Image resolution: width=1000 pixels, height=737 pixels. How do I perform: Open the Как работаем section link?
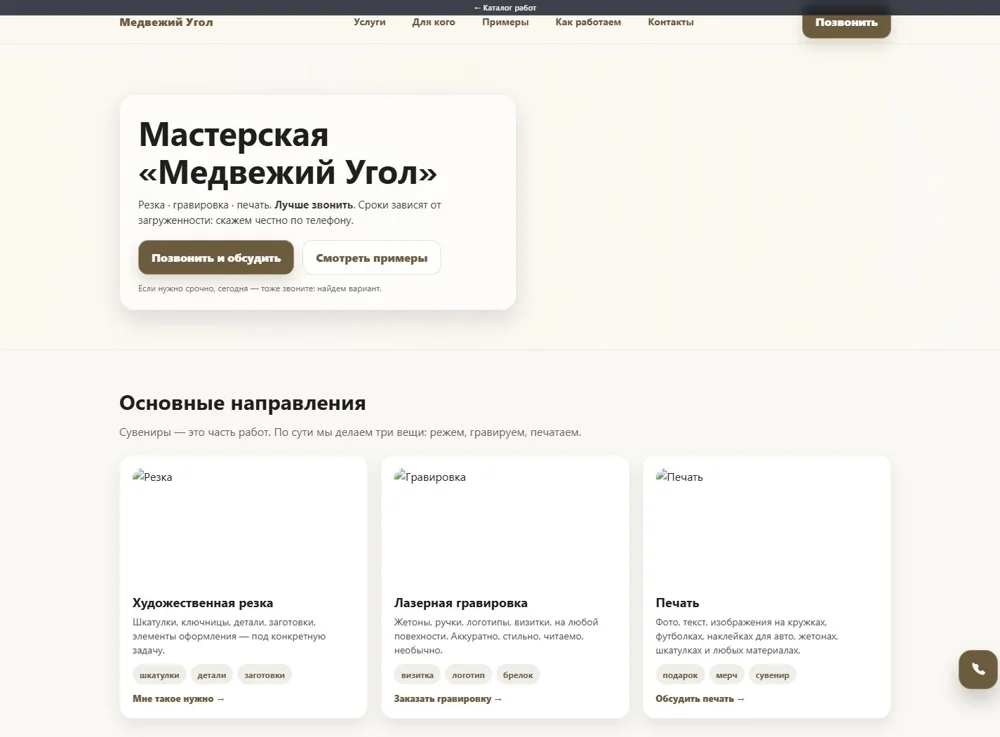[x=588, y=22]
